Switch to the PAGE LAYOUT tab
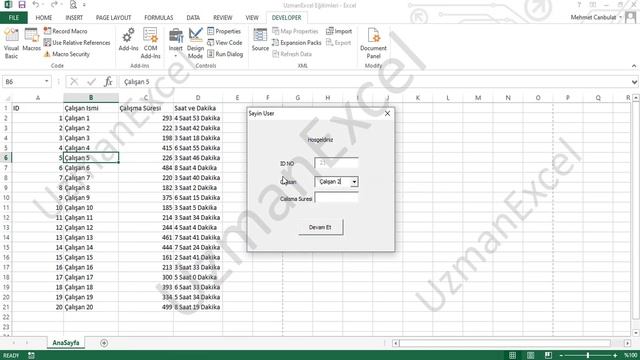 [x=113, y=18]
